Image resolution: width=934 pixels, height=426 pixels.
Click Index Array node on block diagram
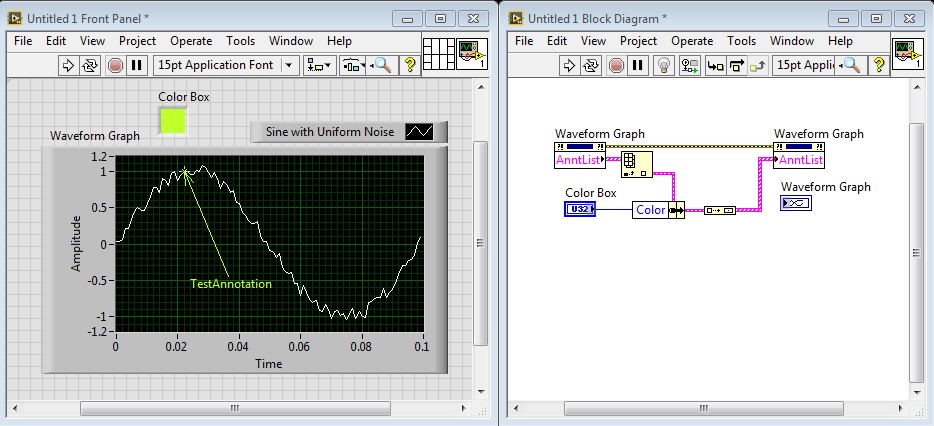pyautogui.click(x=636, y=163)
